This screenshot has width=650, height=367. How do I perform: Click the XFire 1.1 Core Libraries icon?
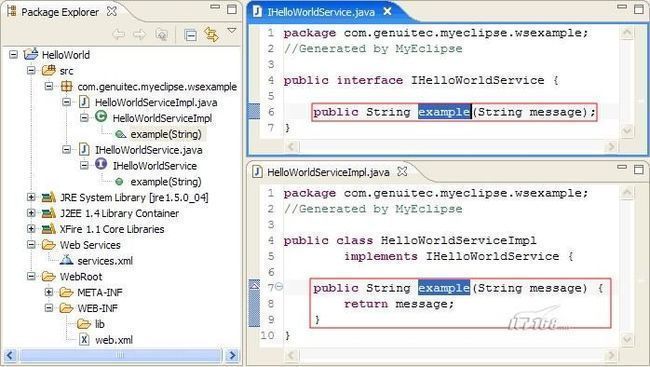(x=49, y=228)
